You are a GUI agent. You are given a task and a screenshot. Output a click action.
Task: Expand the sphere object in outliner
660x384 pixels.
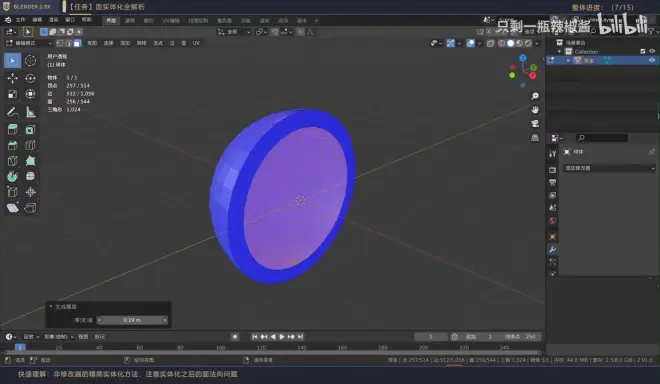coord(568,60)
